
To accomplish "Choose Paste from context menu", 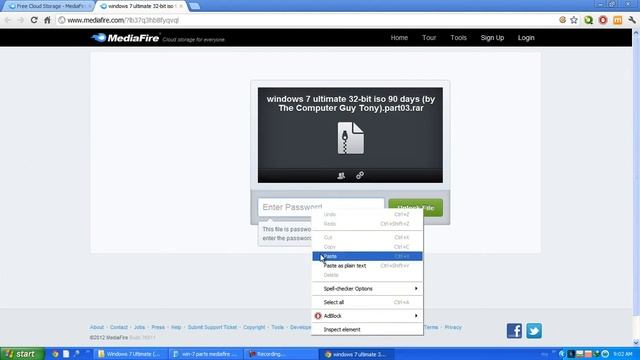I will (367, 256).
